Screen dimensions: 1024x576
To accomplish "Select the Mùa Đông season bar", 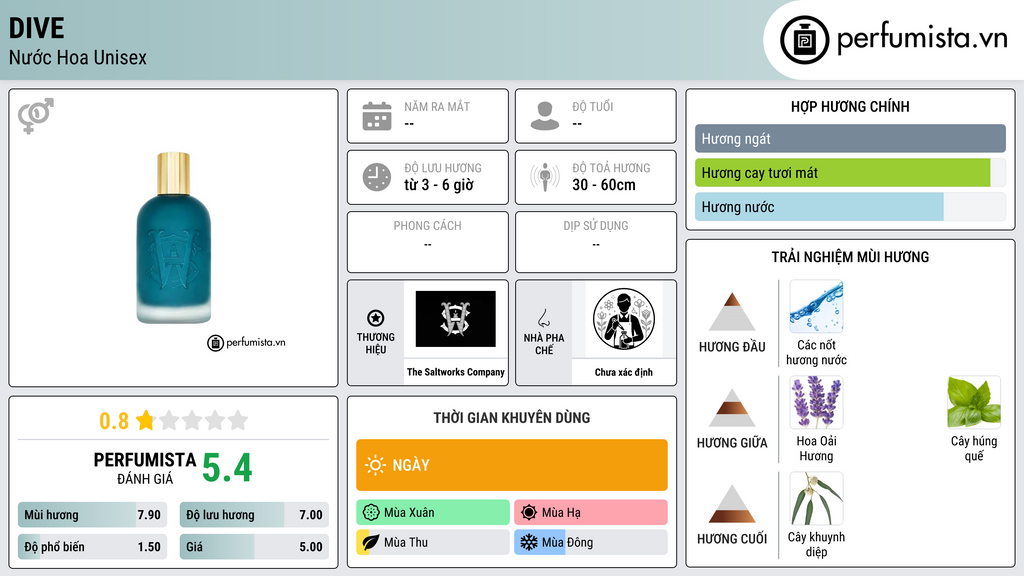I will (591, 542).
